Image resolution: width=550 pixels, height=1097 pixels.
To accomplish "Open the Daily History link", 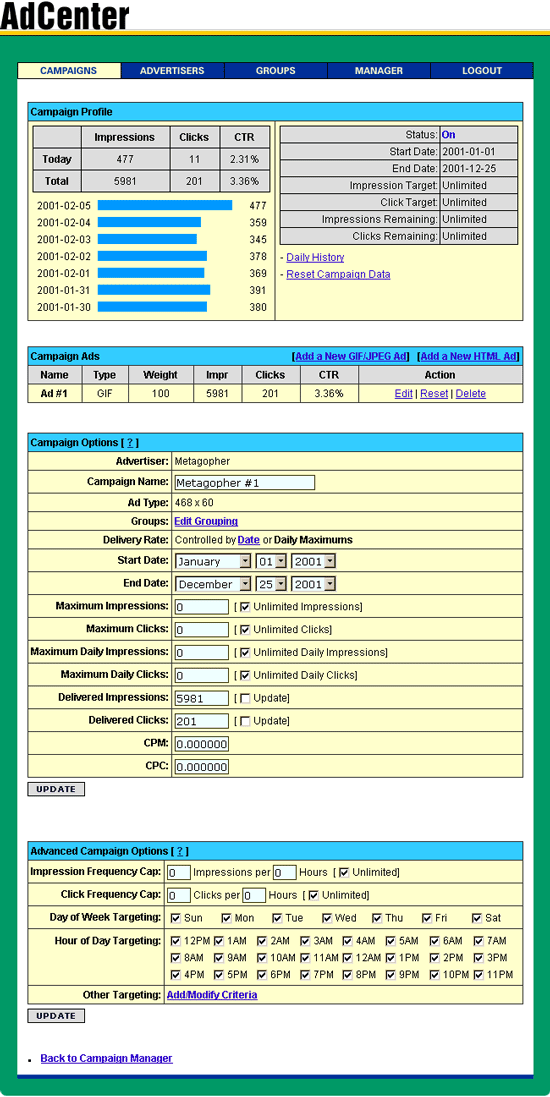I will [315, 257].
